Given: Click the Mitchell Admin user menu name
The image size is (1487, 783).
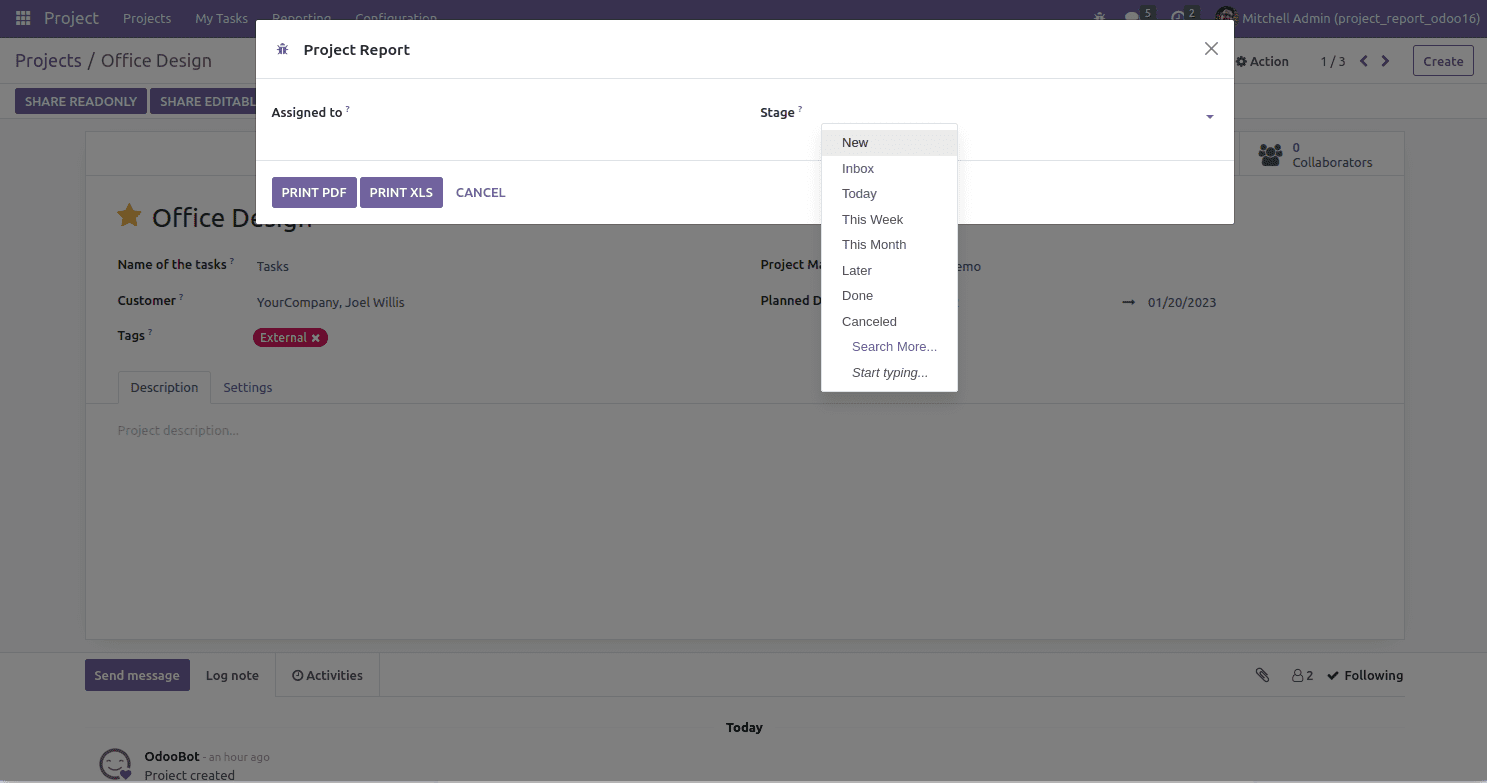Looking at the screenshot, I should pos(1361,18).
